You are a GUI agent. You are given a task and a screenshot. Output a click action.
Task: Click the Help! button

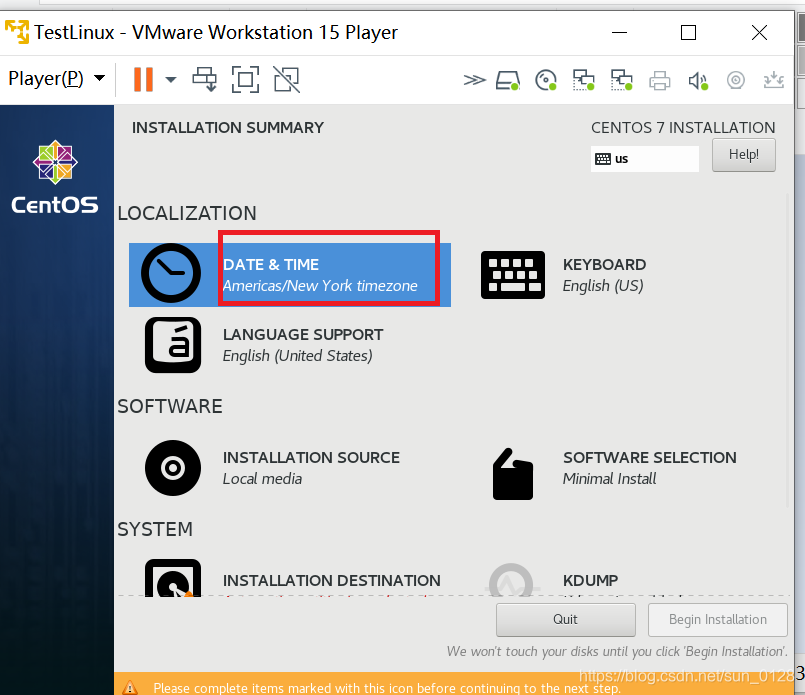(743, 155)
